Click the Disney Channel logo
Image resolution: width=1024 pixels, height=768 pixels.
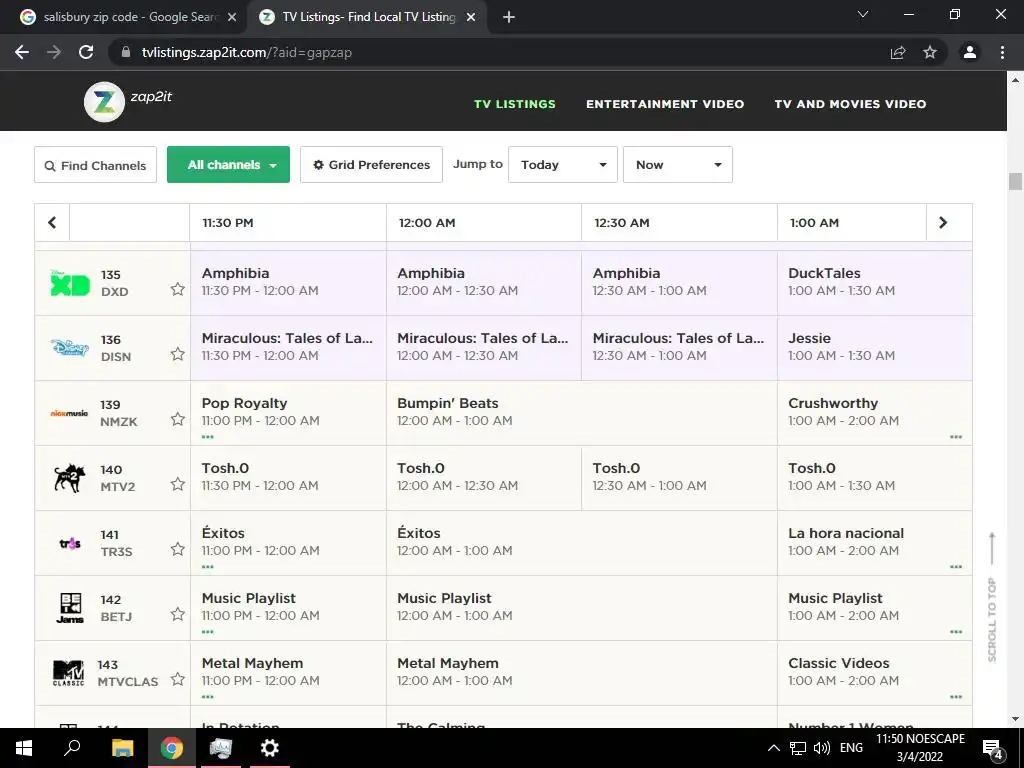point(70,347)
